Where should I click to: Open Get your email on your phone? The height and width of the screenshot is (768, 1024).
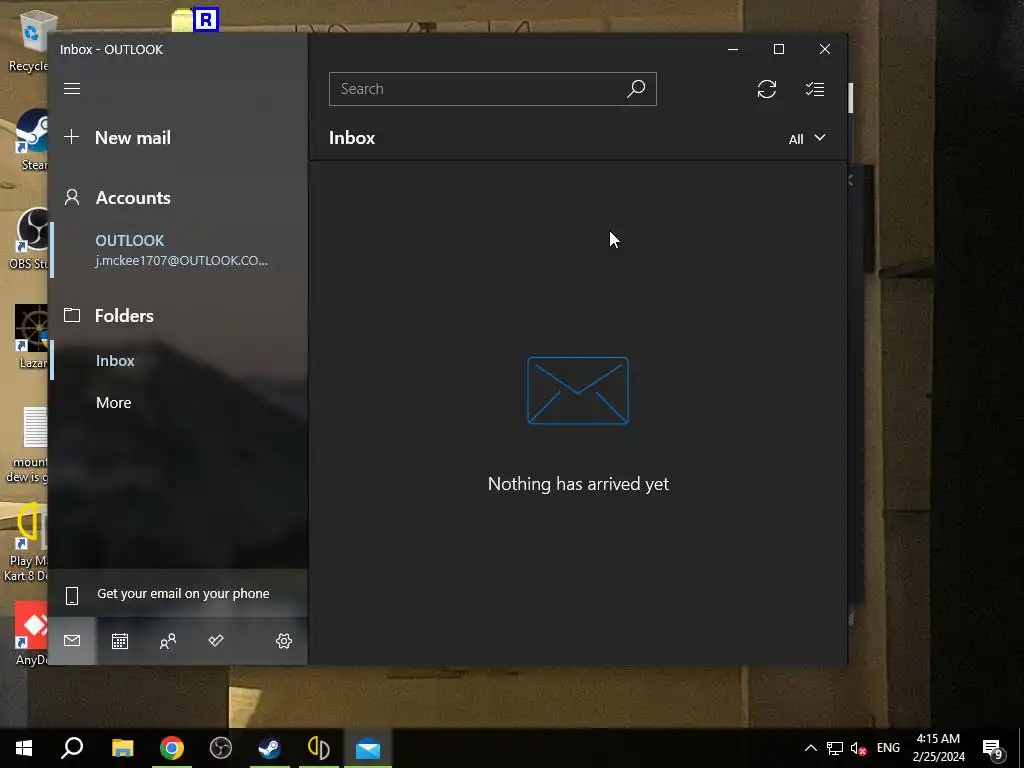178,594
